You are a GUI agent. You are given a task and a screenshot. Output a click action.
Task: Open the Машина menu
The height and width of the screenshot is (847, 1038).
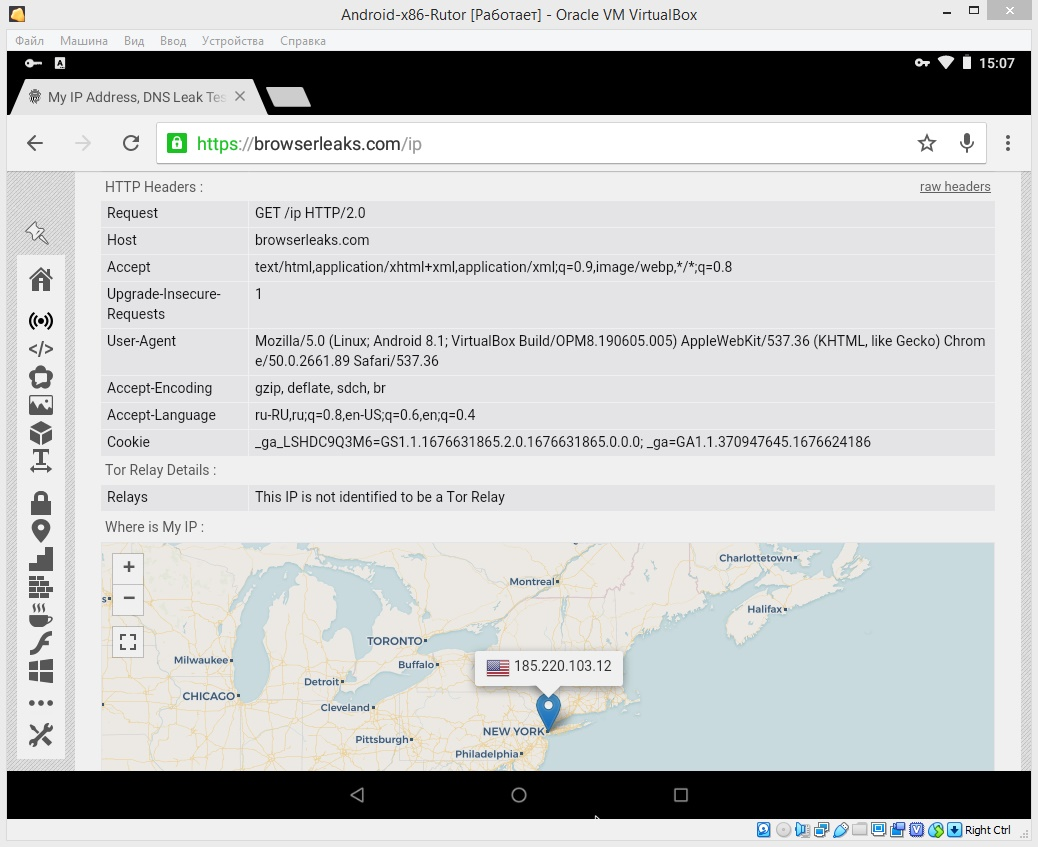click(83, 41)
